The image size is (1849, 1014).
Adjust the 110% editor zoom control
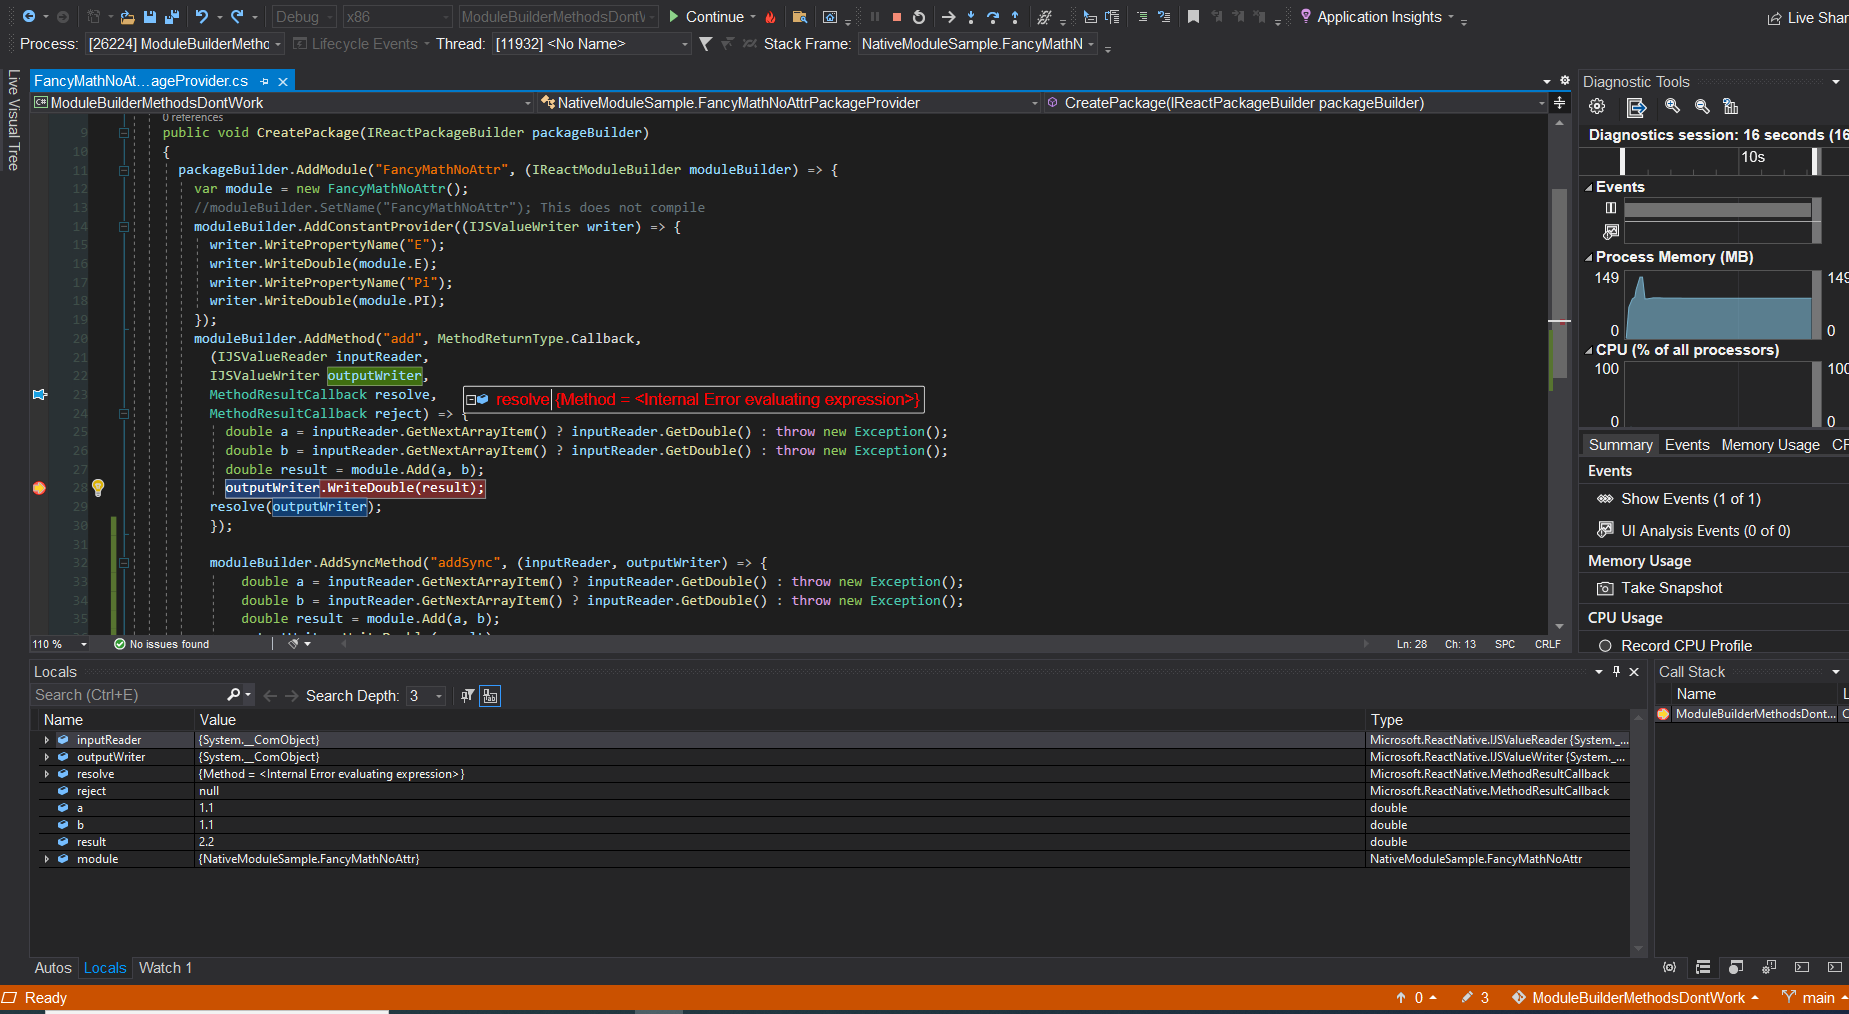57,644
